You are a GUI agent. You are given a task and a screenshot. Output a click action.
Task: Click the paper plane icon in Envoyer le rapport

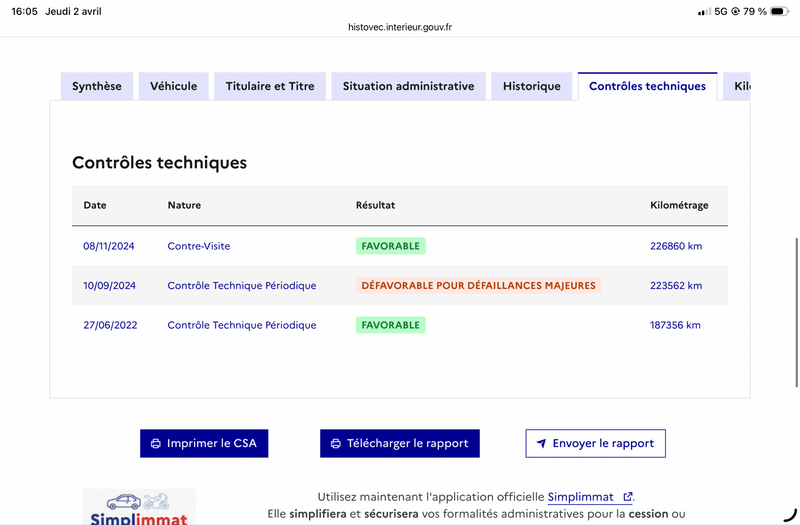pos(541,443)
